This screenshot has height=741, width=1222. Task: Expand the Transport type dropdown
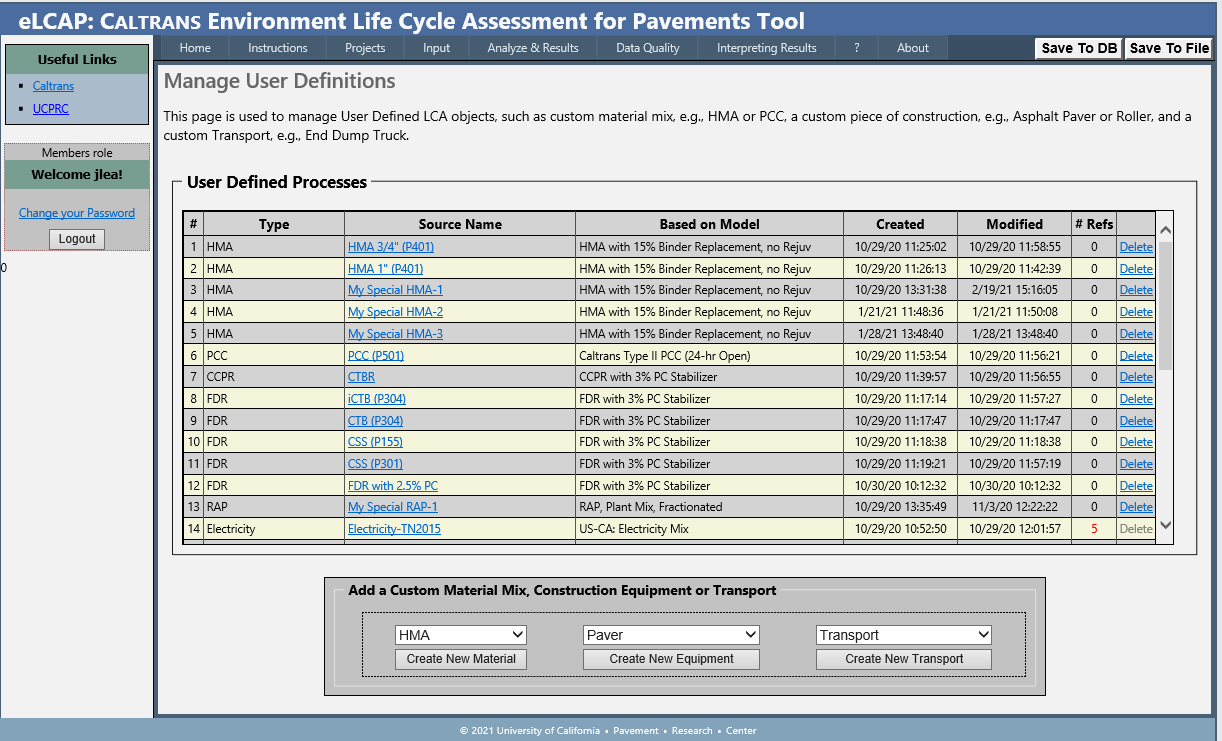click(x=904, y=635)
